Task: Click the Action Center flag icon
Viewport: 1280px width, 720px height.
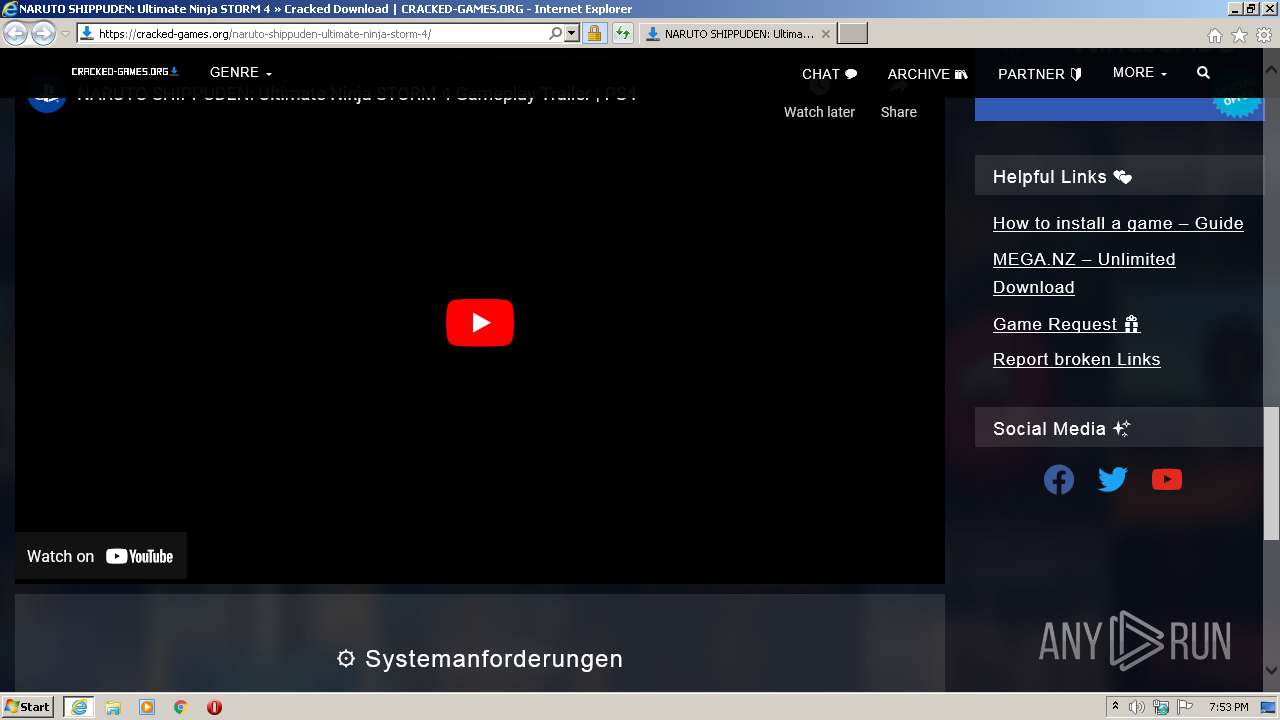Action: tap(1185, 707)
